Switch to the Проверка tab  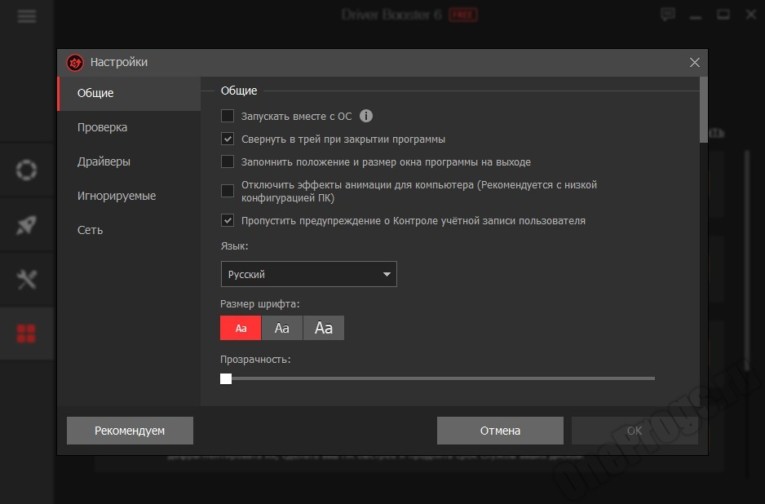(x=129, y=127)
